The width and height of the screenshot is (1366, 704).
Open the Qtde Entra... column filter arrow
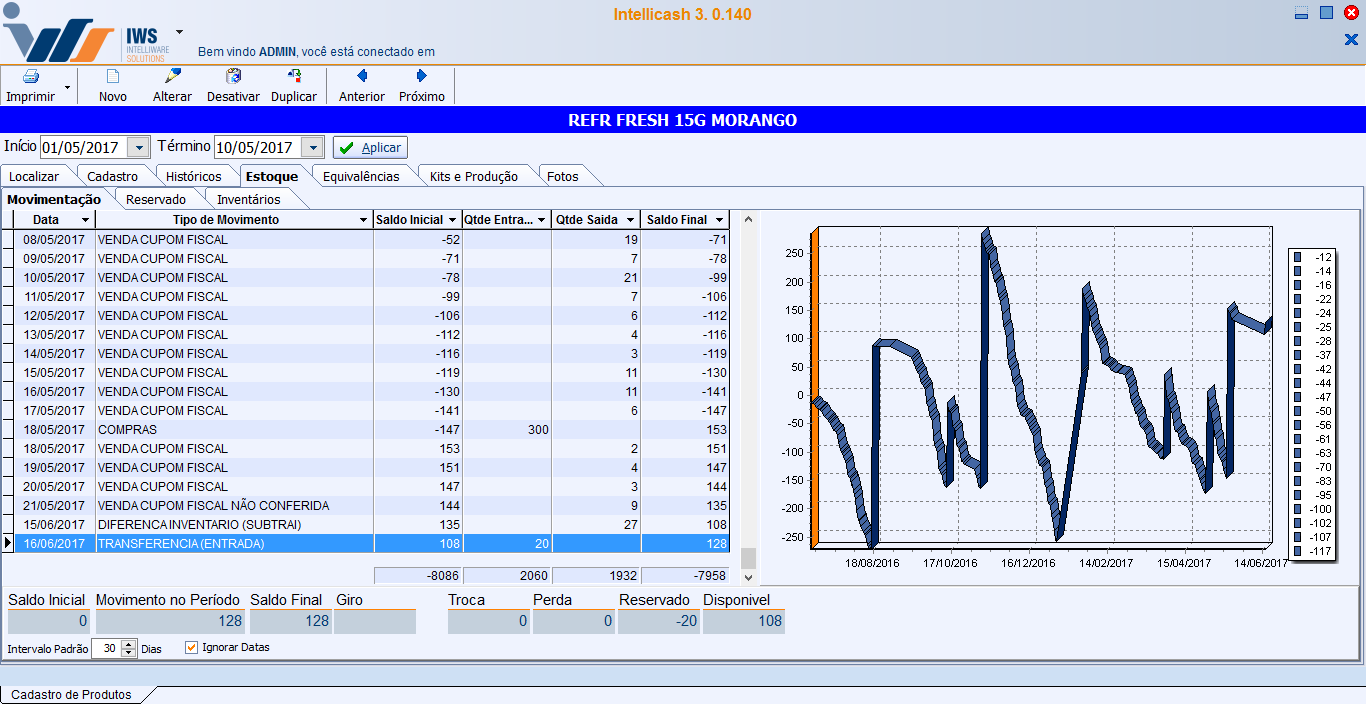pyautogui.click(x=542, y=220)
